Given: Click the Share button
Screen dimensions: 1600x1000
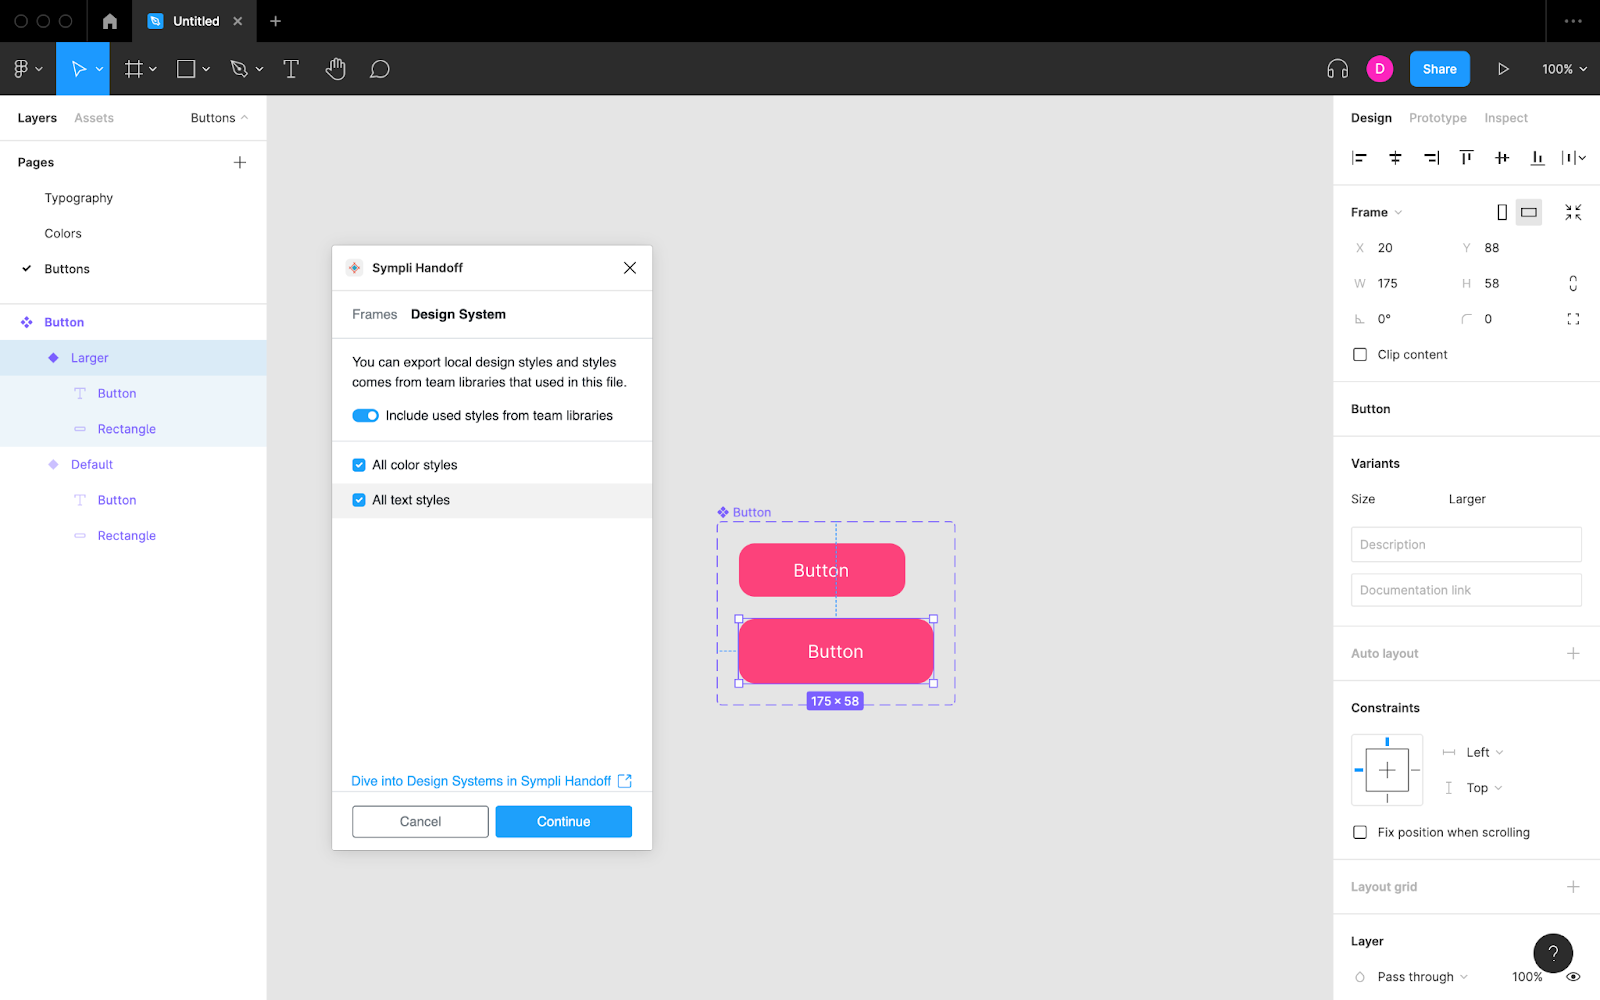Looking at the screenshot, I should (1439, 69).
